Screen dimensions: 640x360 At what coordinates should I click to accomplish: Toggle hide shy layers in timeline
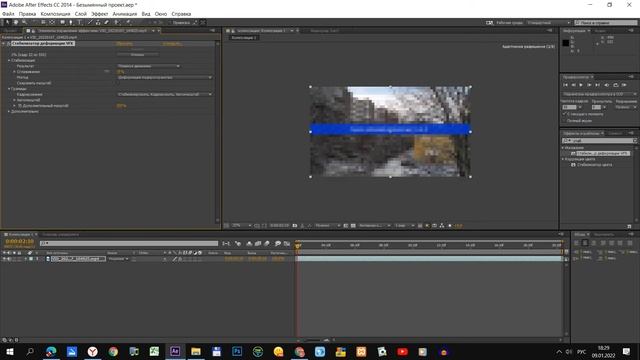(x=249, y=243)
